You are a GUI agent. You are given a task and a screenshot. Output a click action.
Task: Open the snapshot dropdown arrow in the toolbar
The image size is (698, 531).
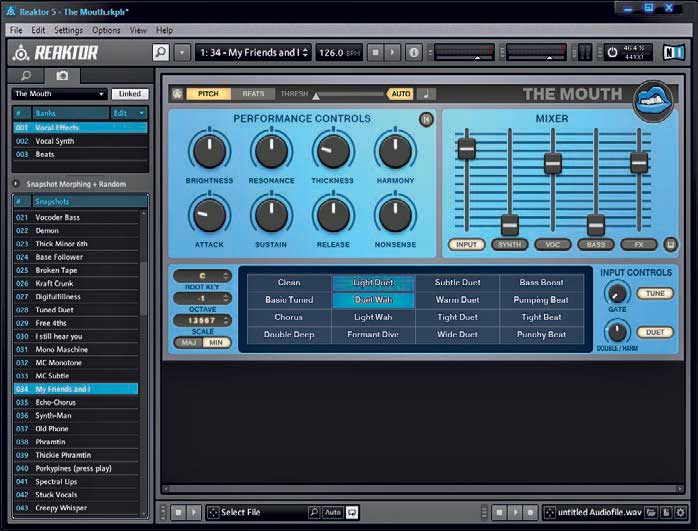coord(182,53)
